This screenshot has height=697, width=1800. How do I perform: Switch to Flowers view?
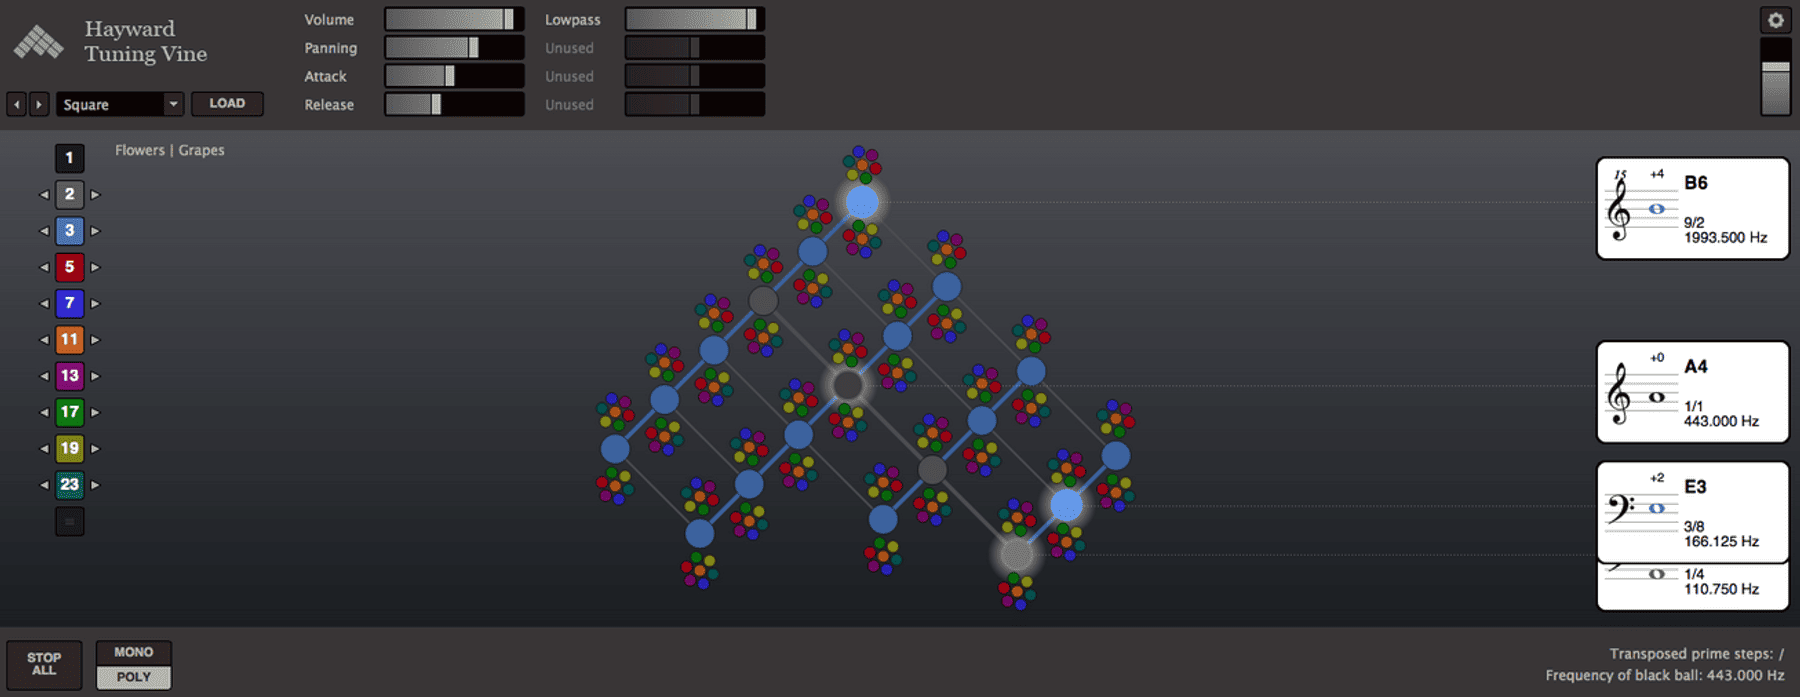tap(140, 150)
